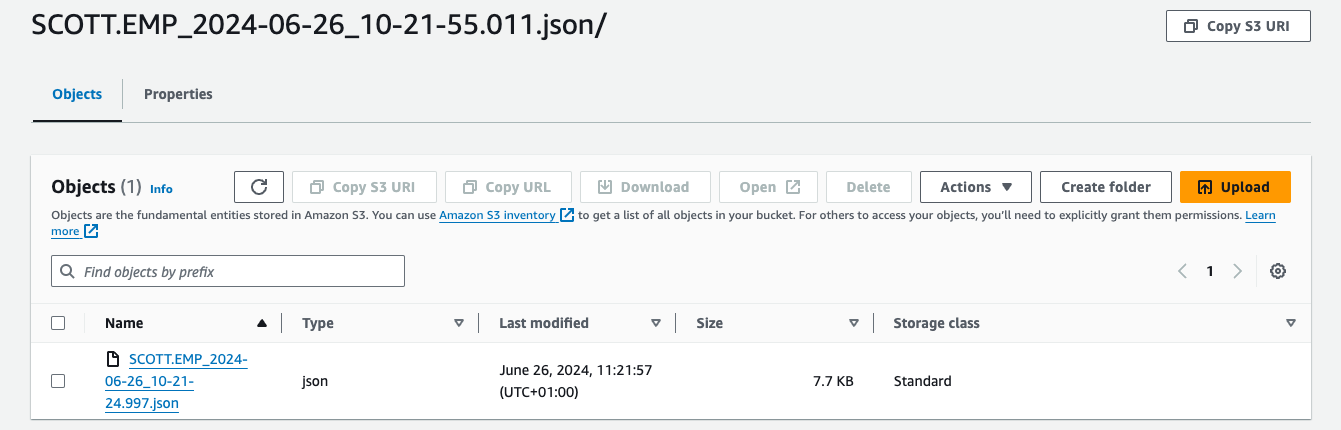
Task: Select all objects header checkbox
Action: click(x=58, y=323)
